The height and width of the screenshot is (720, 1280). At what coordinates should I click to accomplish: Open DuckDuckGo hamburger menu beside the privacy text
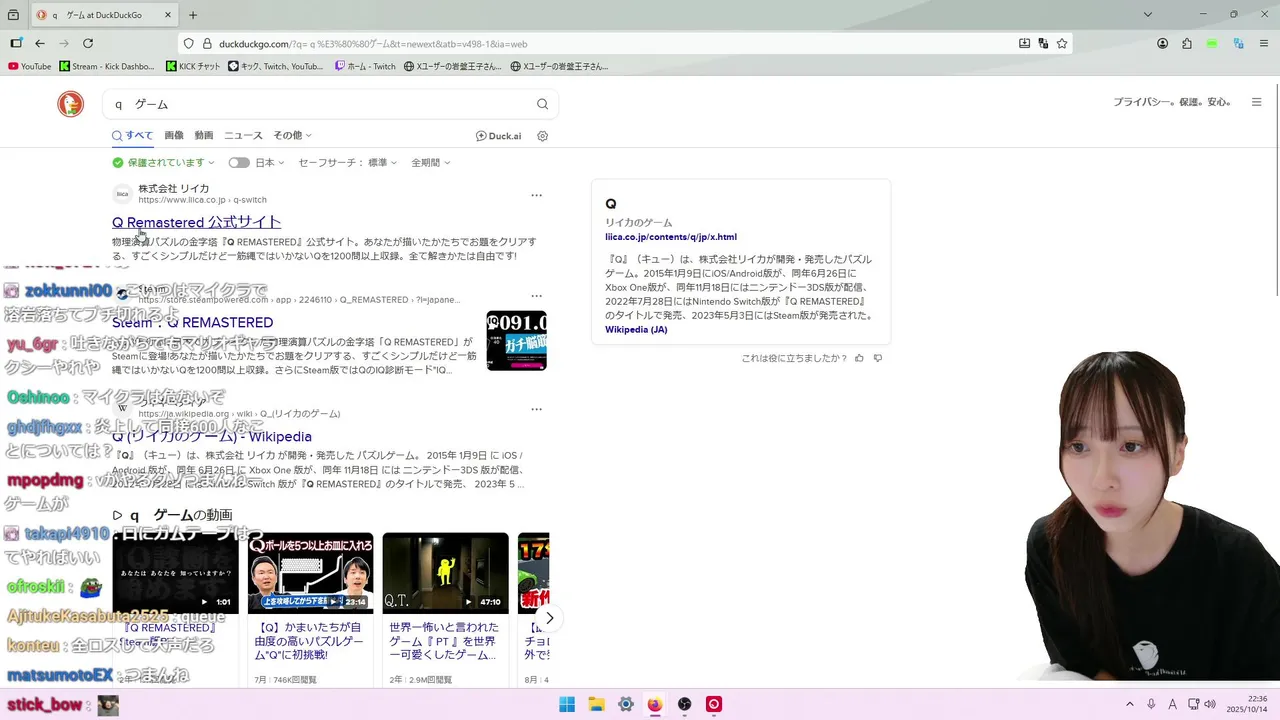click(x=1257, y=102)
